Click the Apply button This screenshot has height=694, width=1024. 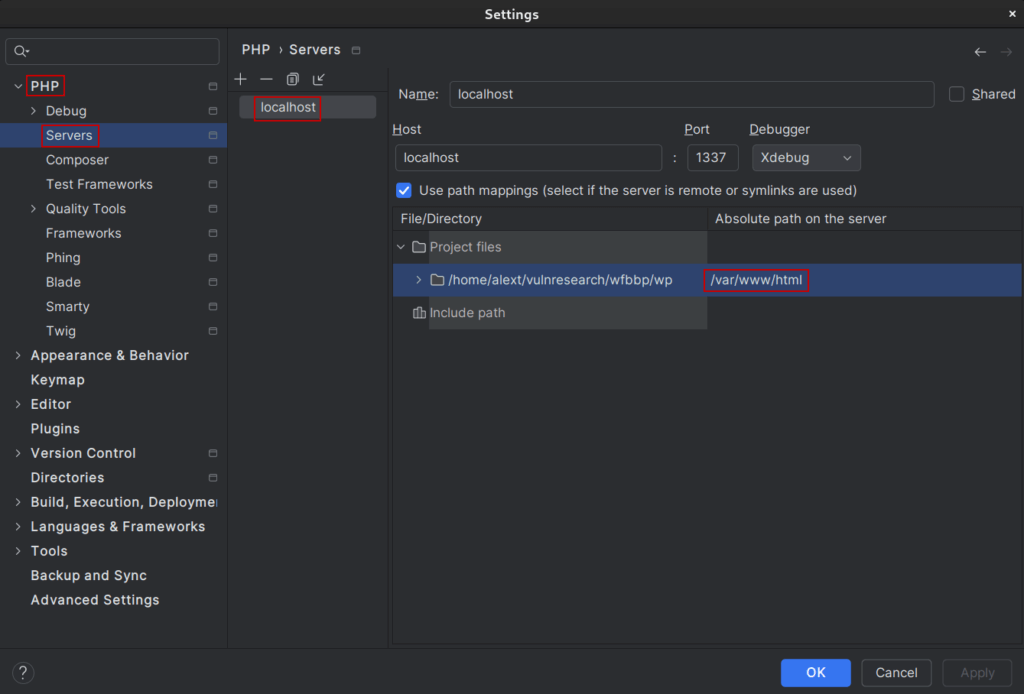[x=977, y=672]
